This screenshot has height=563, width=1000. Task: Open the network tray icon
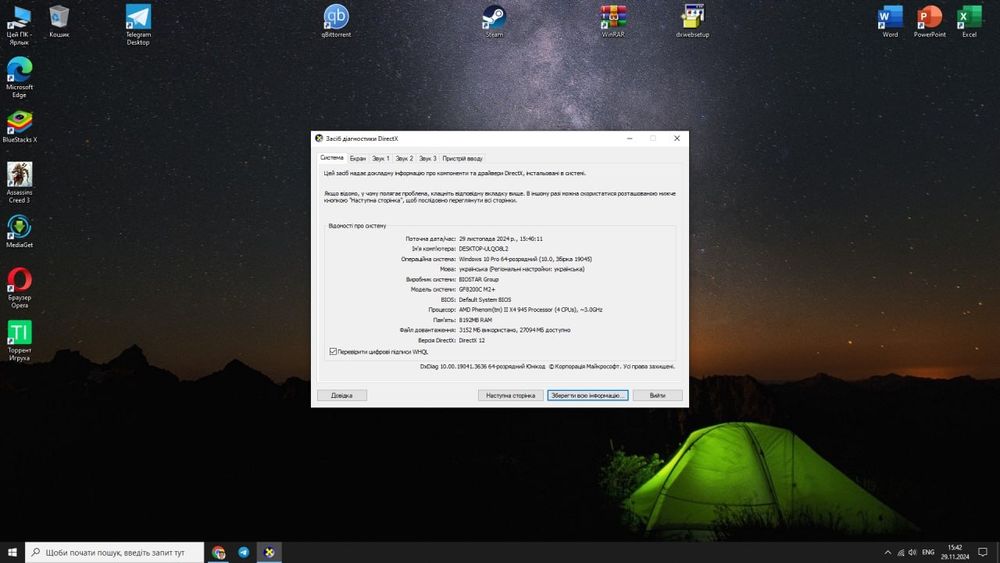[901, 552]
